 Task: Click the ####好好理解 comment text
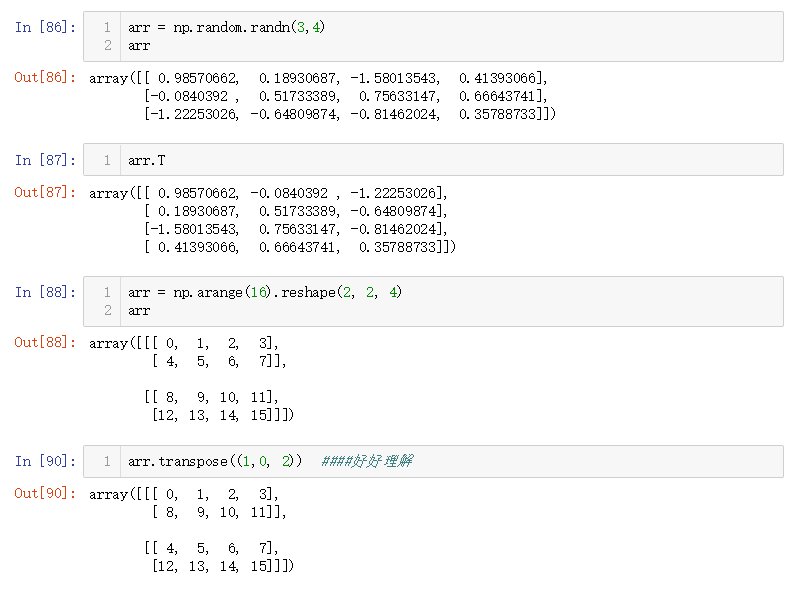367,461
